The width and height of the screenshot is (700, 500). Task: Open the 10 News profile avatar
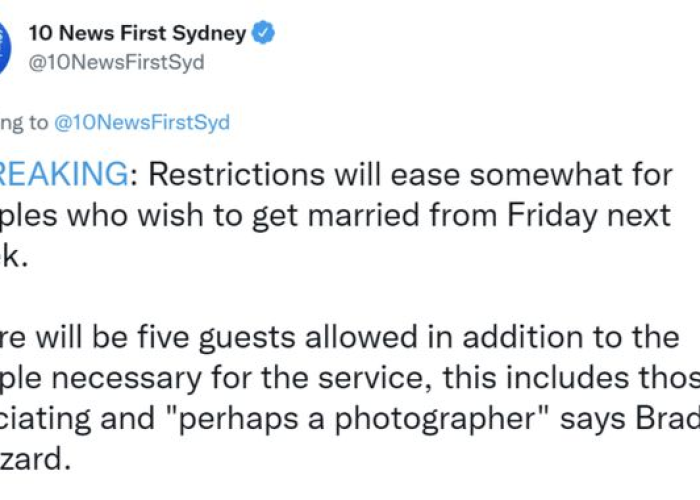pos(4,48)
